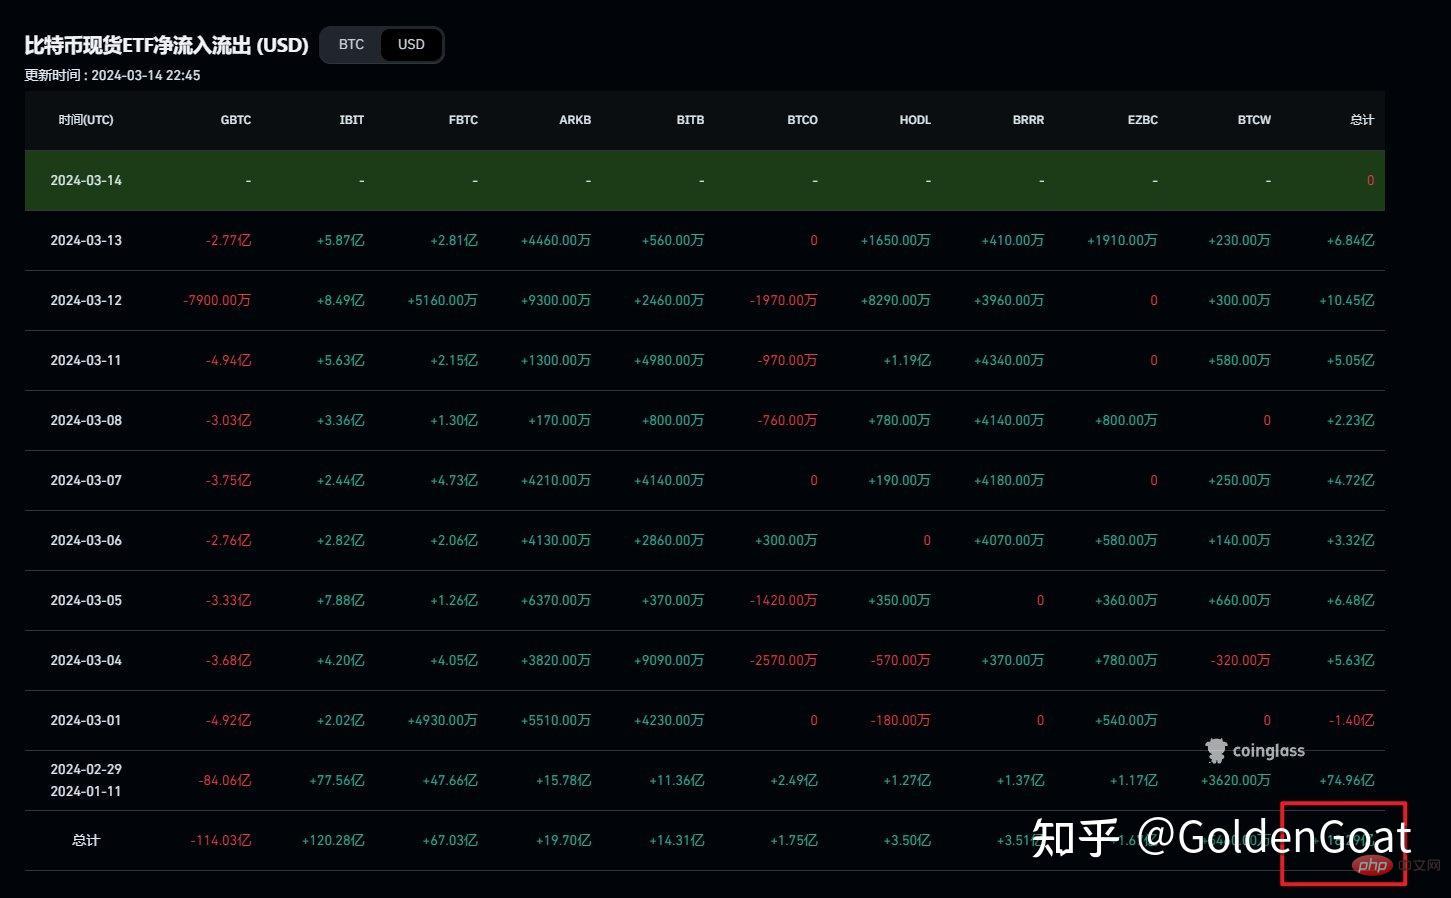Click GBTC grand total -114.03亿
Image resolution: width=1451 pixels, height=898 pixels.
[x=221, y=841]
